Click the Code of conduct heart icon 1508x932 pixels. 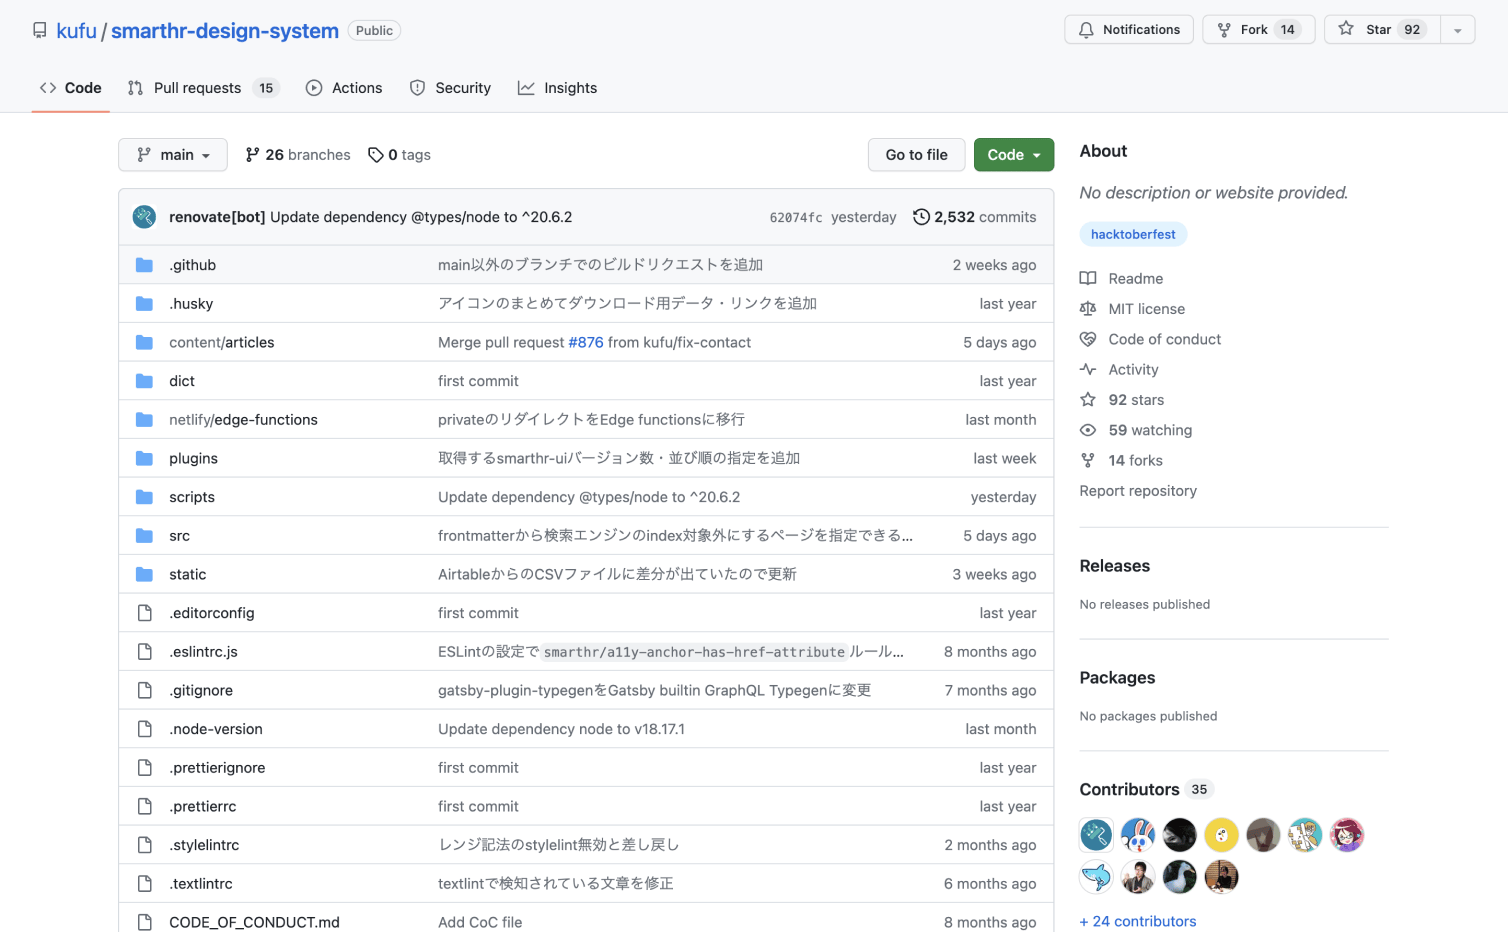(x=1088, y=339)
